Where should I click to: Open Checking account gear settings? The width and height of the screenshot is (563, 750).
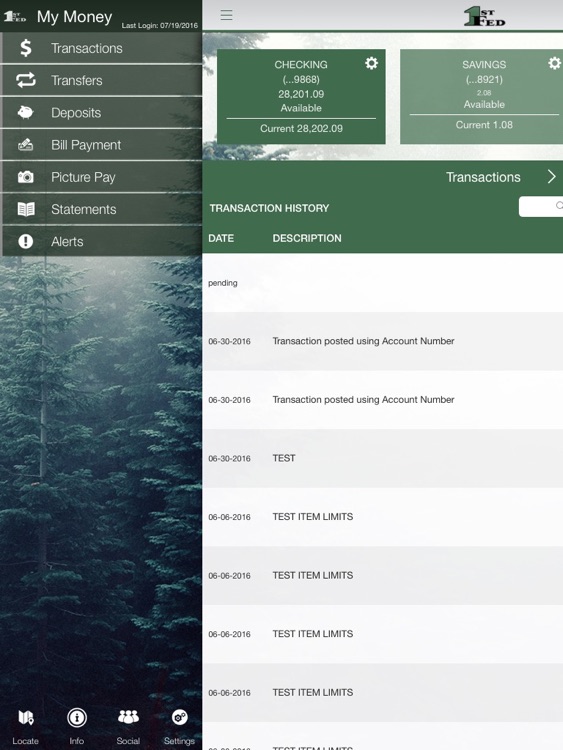coord(372,63)
